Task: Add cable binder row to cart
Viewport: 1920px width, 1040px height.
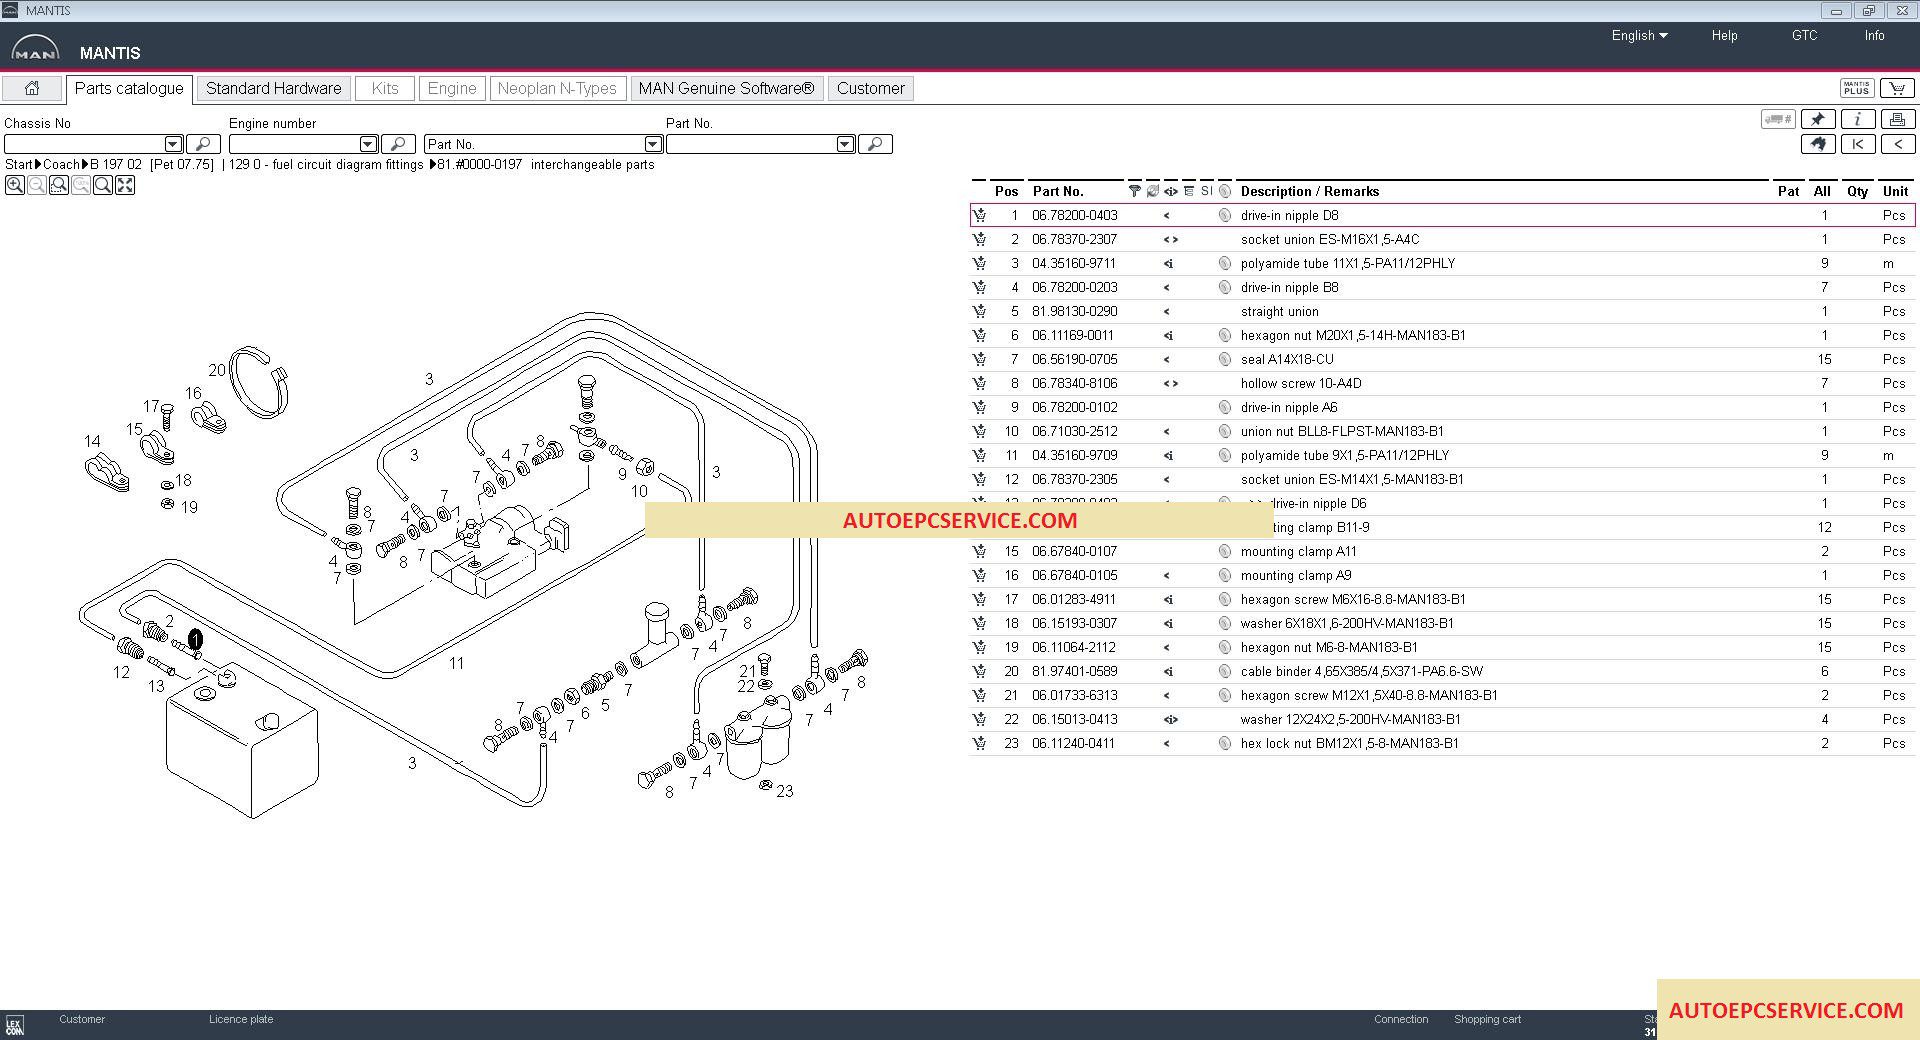Action: (979, 671)
